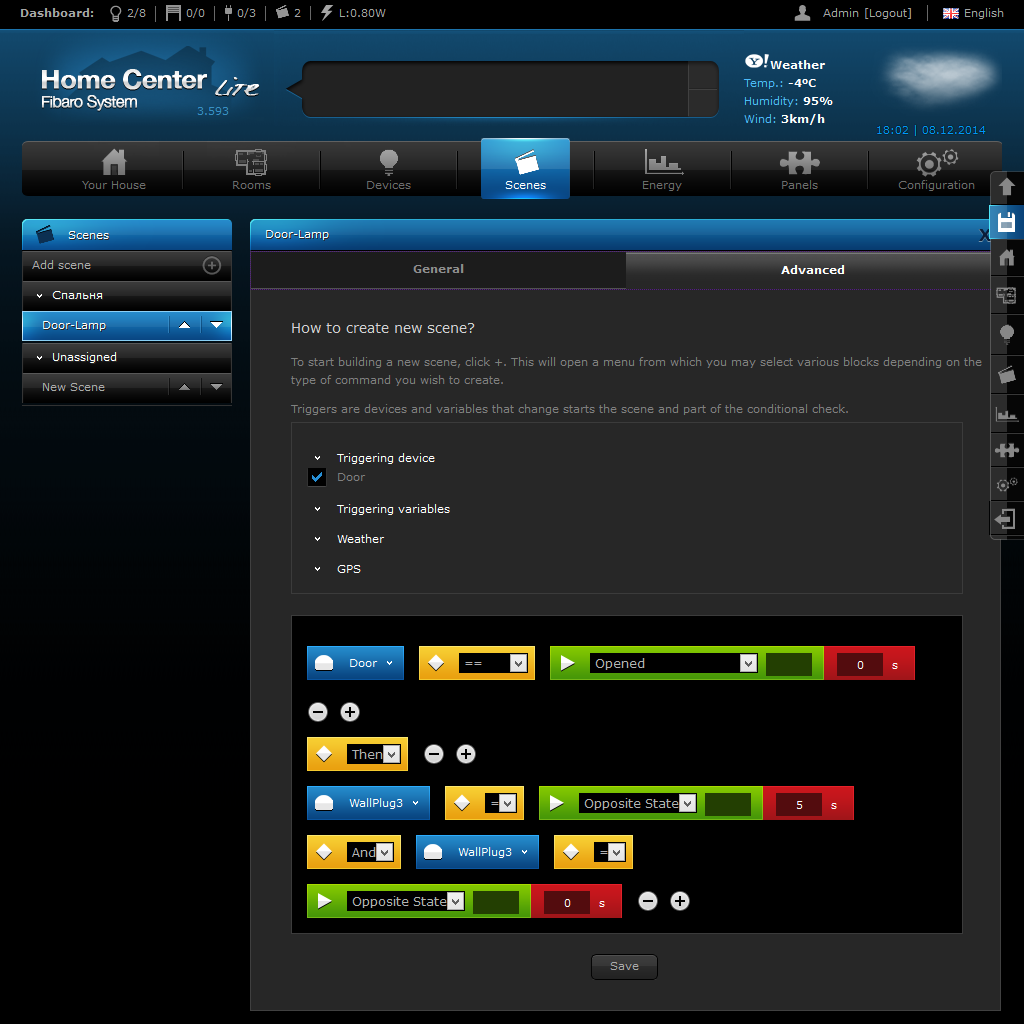The image size is (1024, 1024).
Task: Expand the Weather triggers section
Action: coord(317,539)
